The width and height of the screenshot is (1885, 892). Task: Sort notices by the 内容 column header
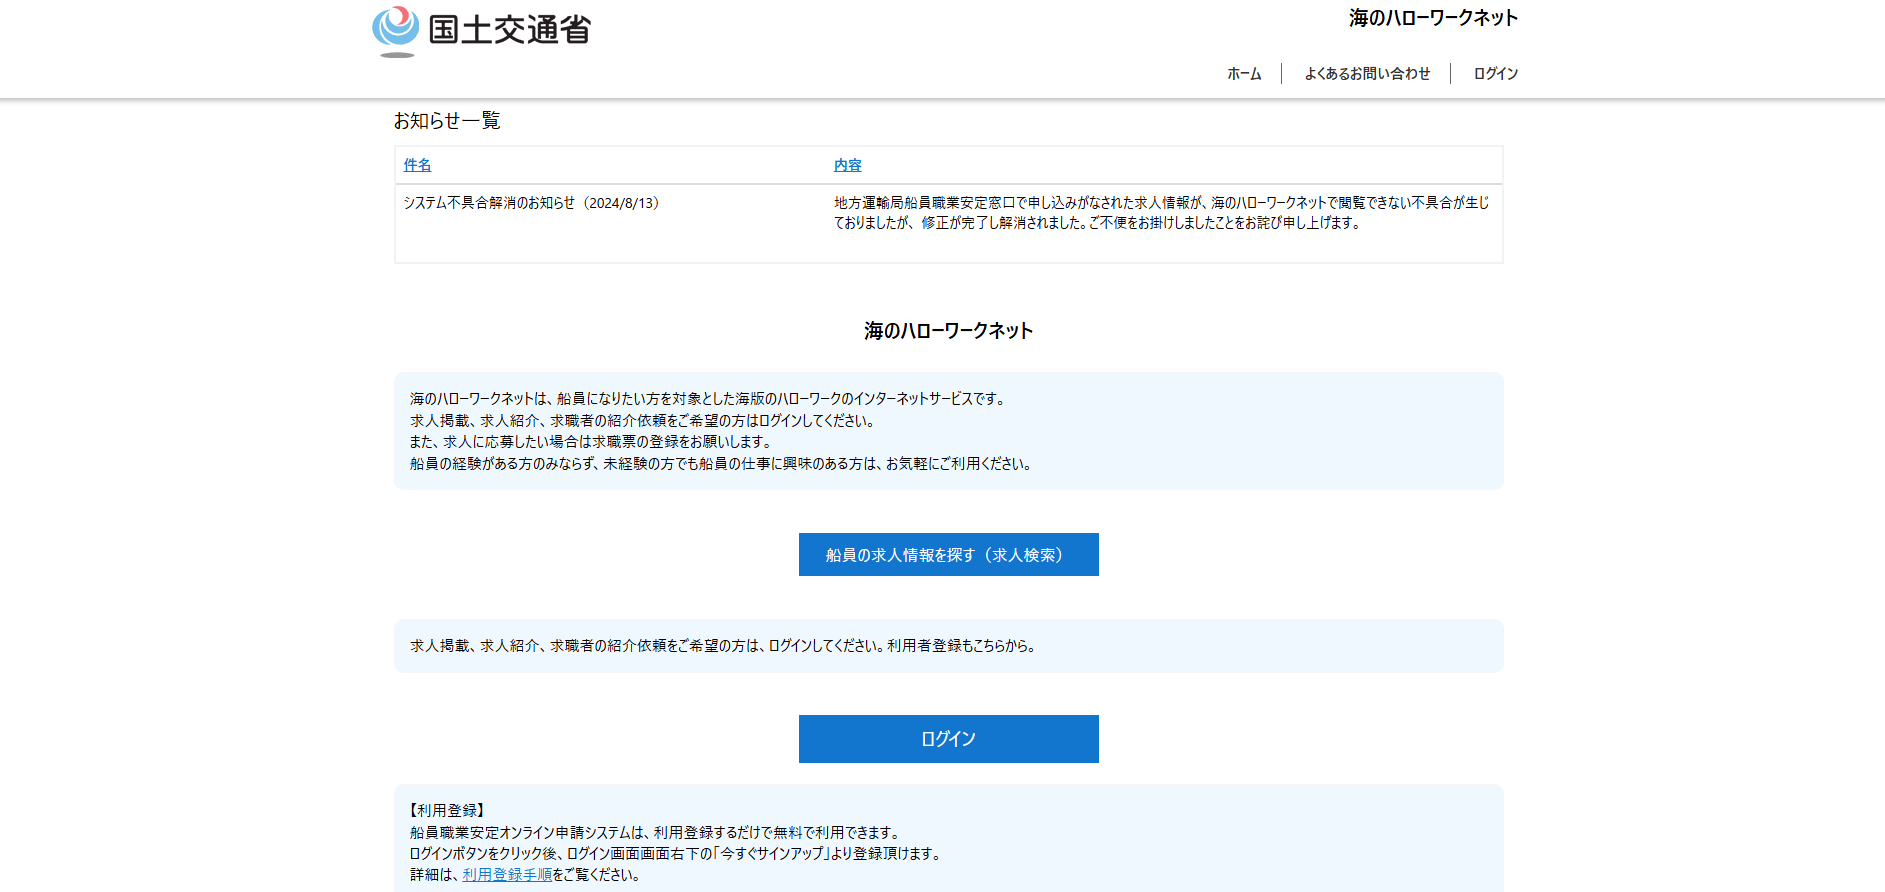(847, 165)
